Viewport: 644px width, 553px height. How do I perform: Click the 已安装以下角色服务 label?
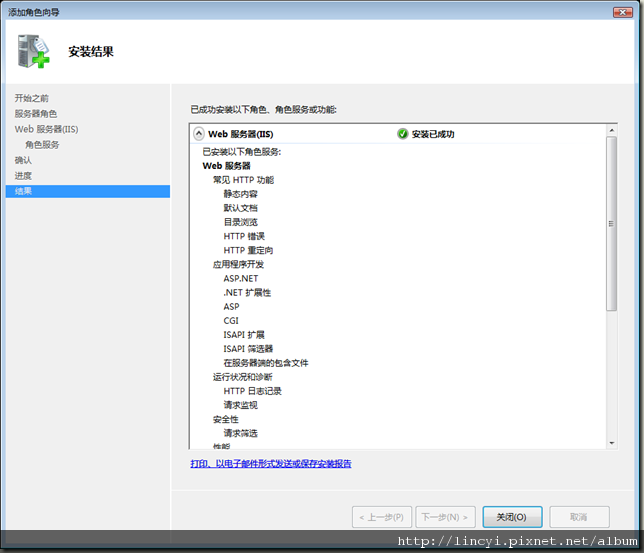click(x=242, y=152)
